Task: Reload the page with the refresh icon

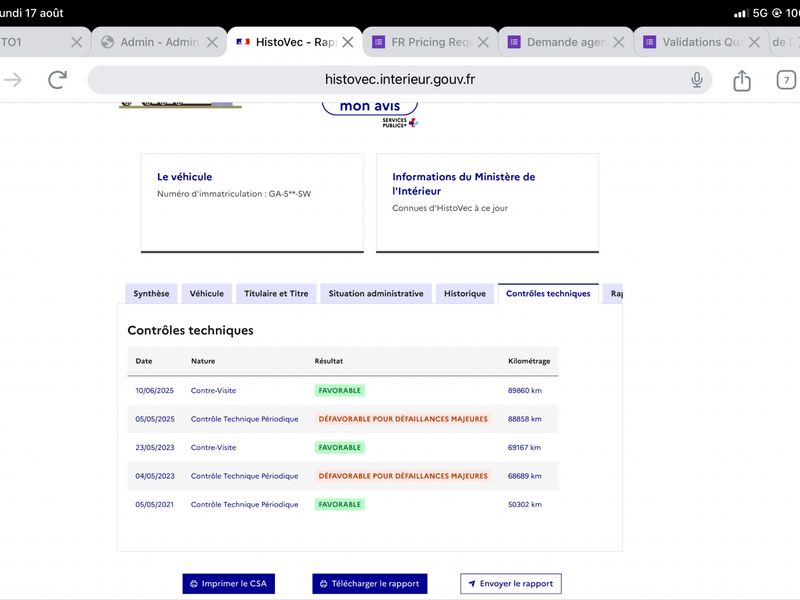Action: (57, 80)
